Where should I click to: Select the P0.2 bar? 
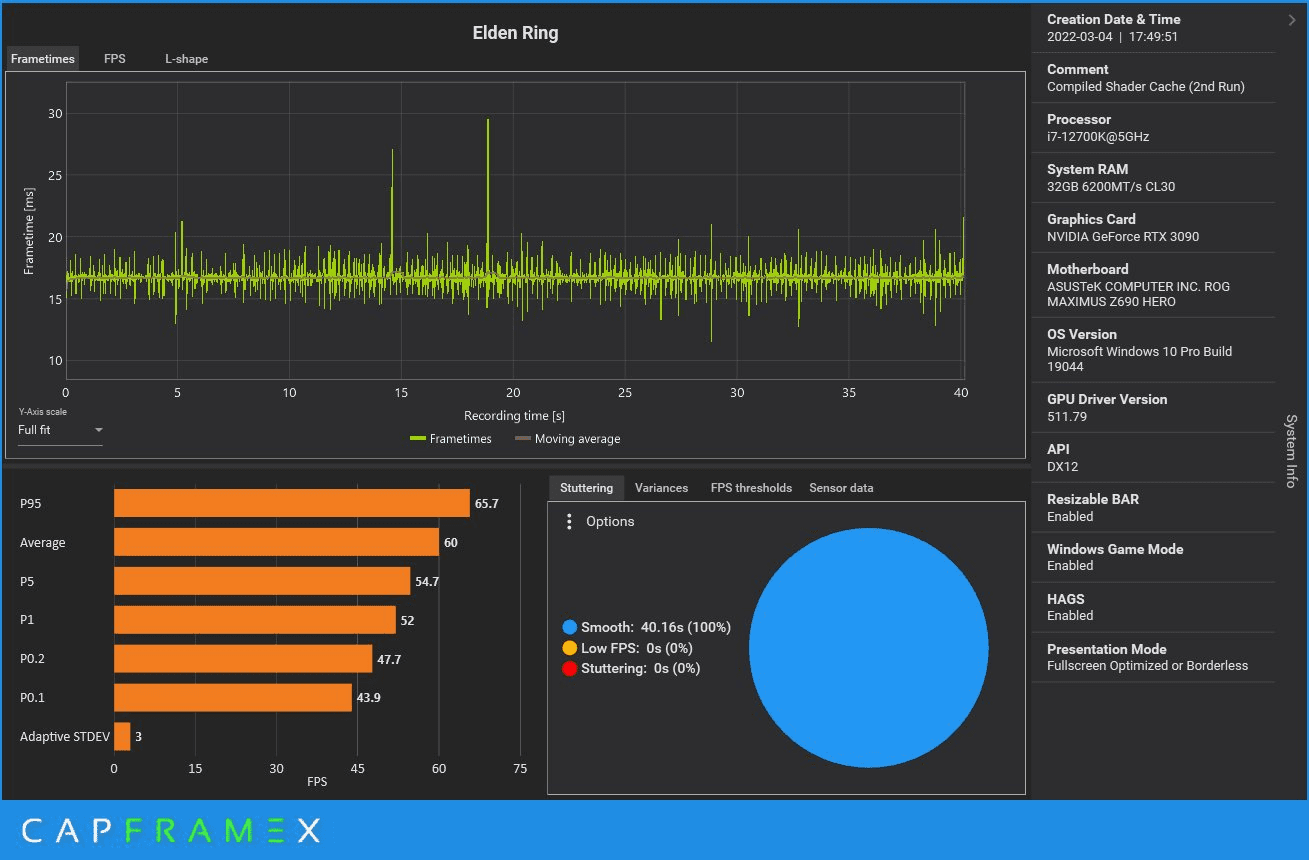click(x=243, y=658)
